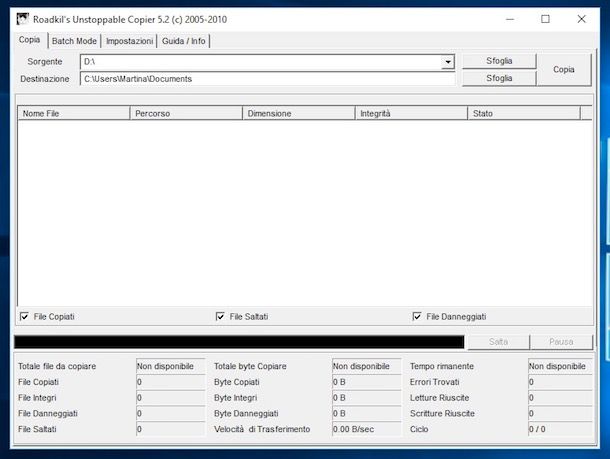Image resolution: width=610 pixels, height=459 pixels.
Task: Sort by Percorso column header
Action: pos(186,113)
